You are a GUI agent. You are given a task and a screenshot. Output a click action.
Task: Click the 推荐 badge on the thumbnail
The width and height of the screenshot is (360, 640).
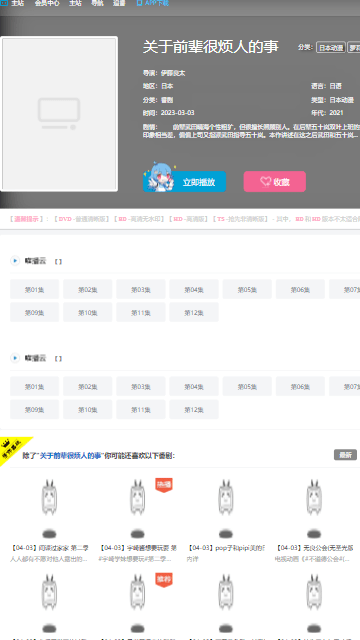click(164, 580)
